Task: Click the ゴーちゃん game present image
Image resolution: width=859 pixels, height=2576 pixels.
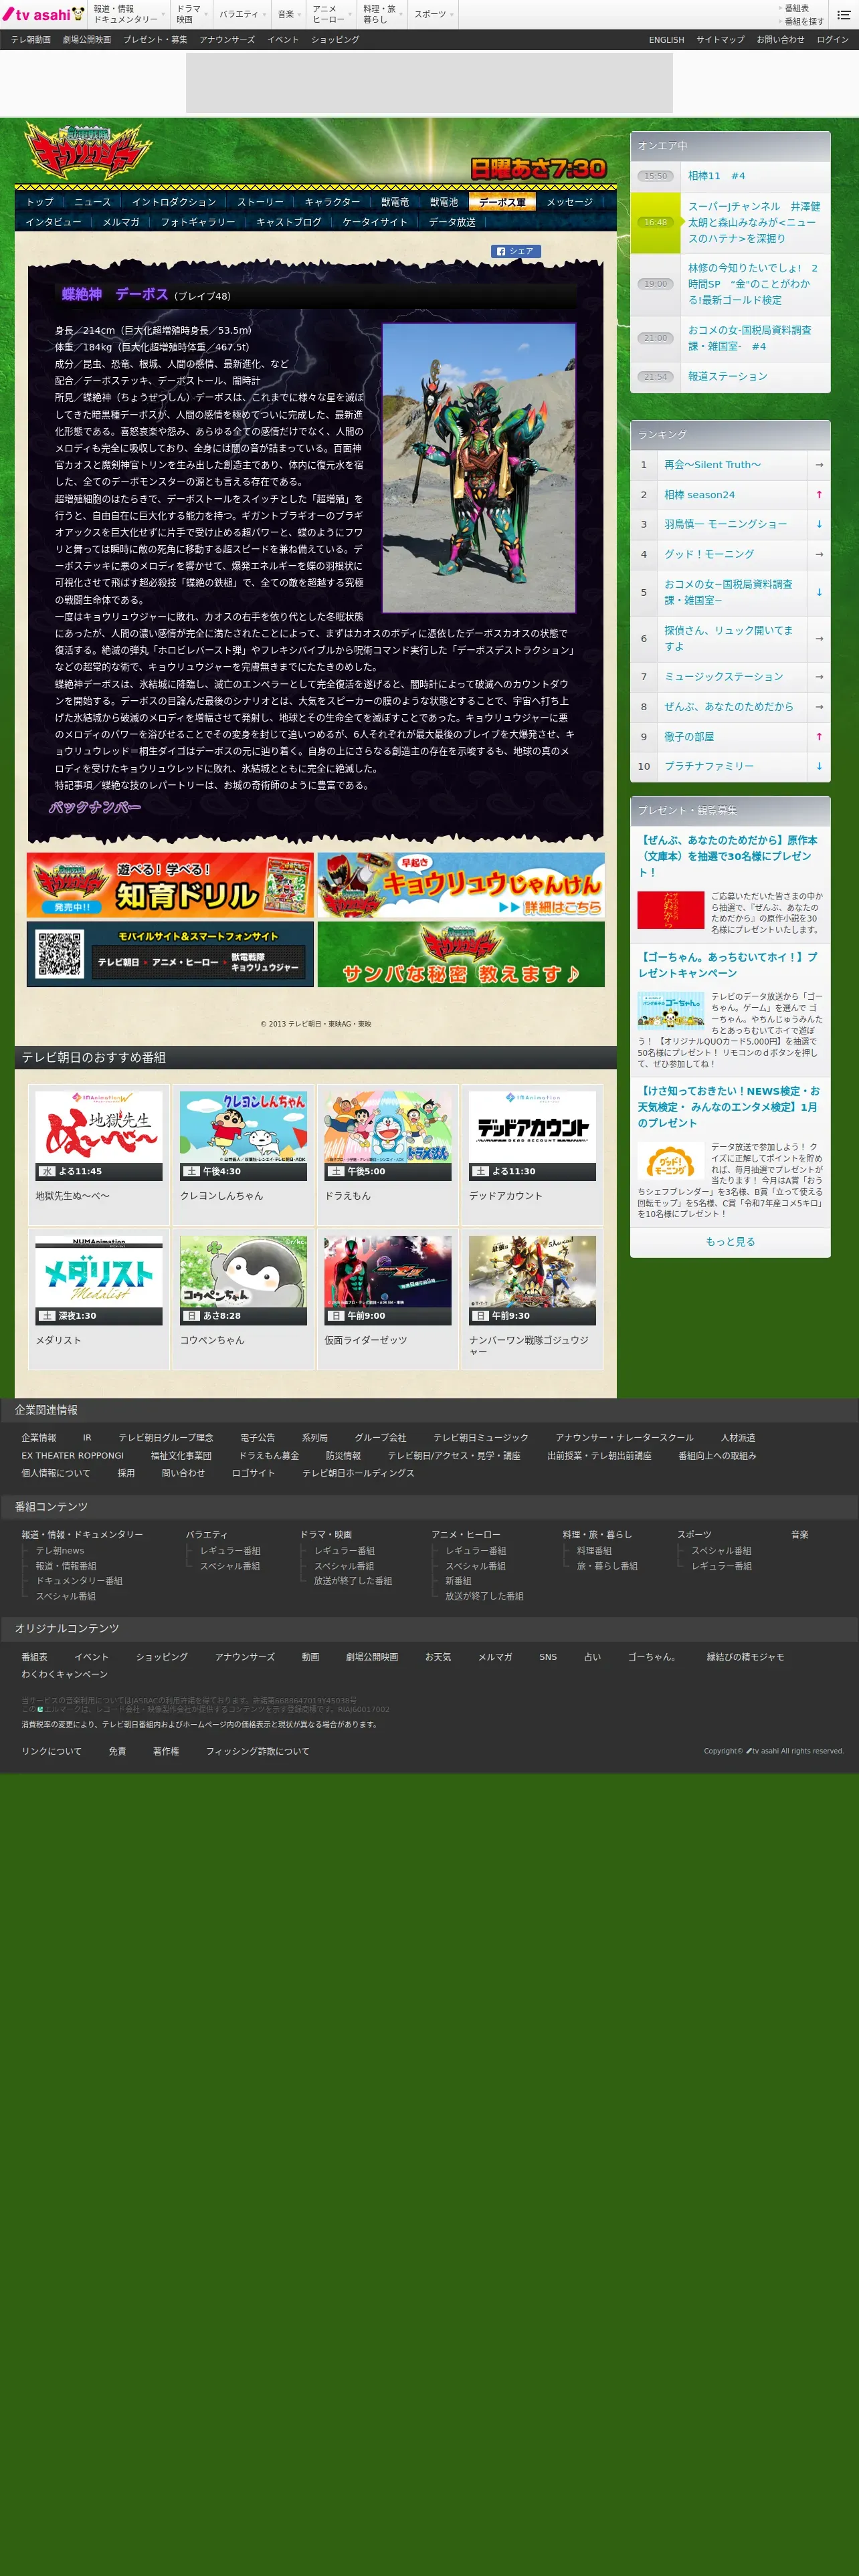Action: click(x=670, y=1009)
